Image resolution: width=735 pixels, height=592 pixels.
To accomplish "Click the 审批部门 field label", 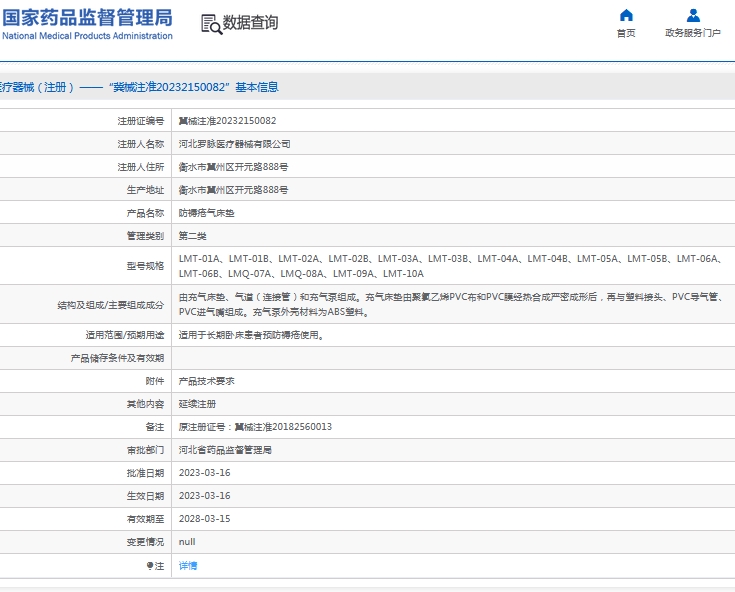I will pos(145,450).
